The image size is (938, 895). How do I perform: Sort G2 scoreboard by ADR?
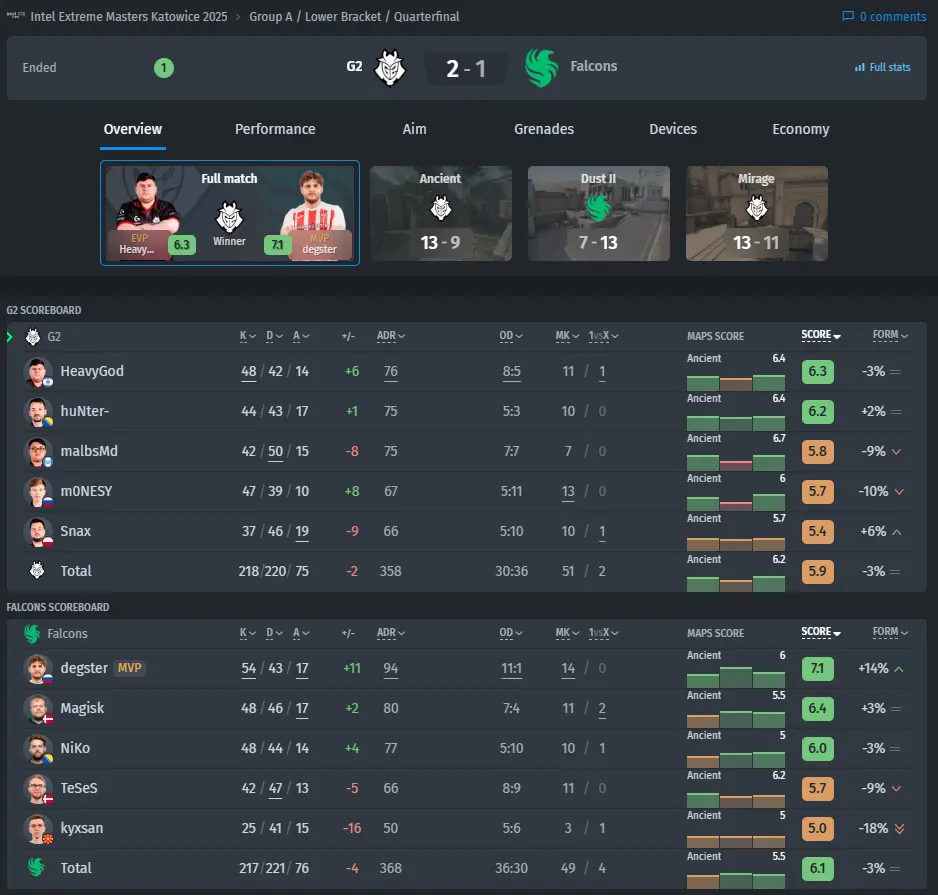coord(391,336)
